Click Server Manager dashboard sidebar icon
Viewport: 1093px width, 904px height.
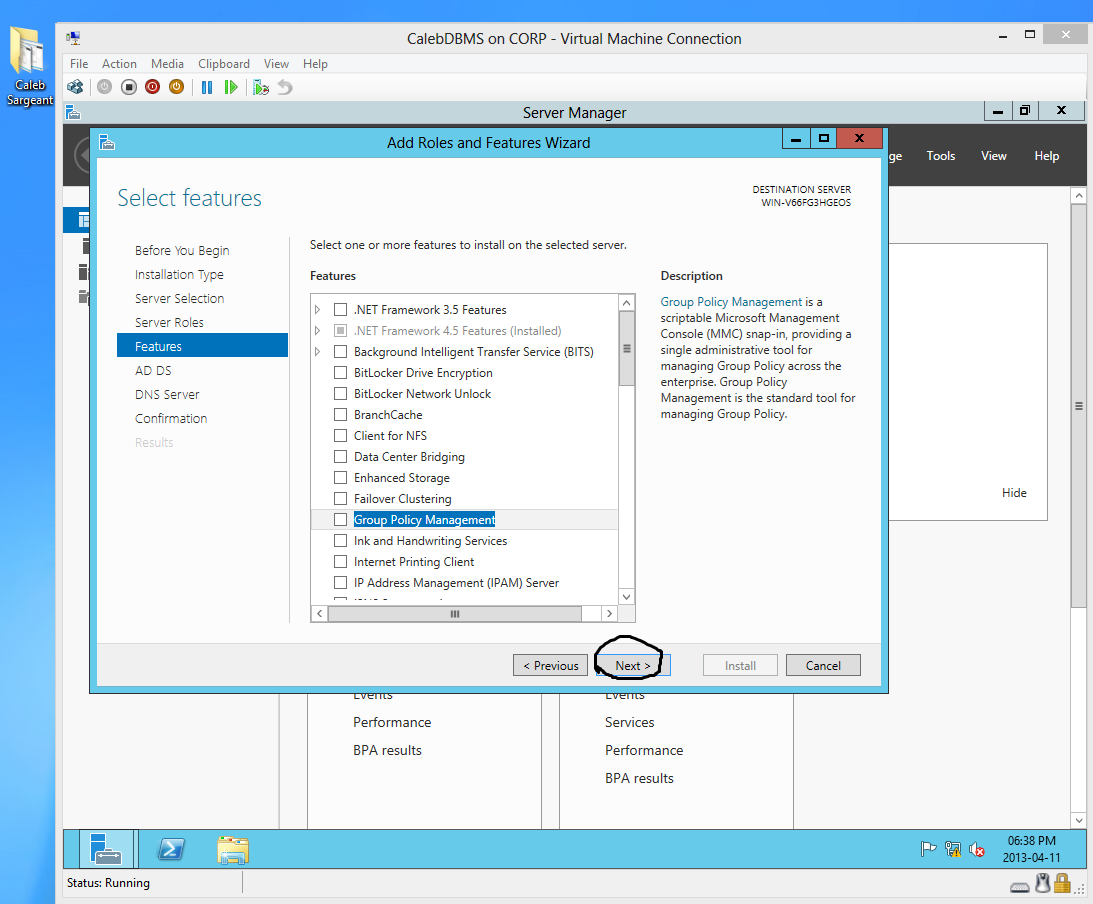pos(84,220)
